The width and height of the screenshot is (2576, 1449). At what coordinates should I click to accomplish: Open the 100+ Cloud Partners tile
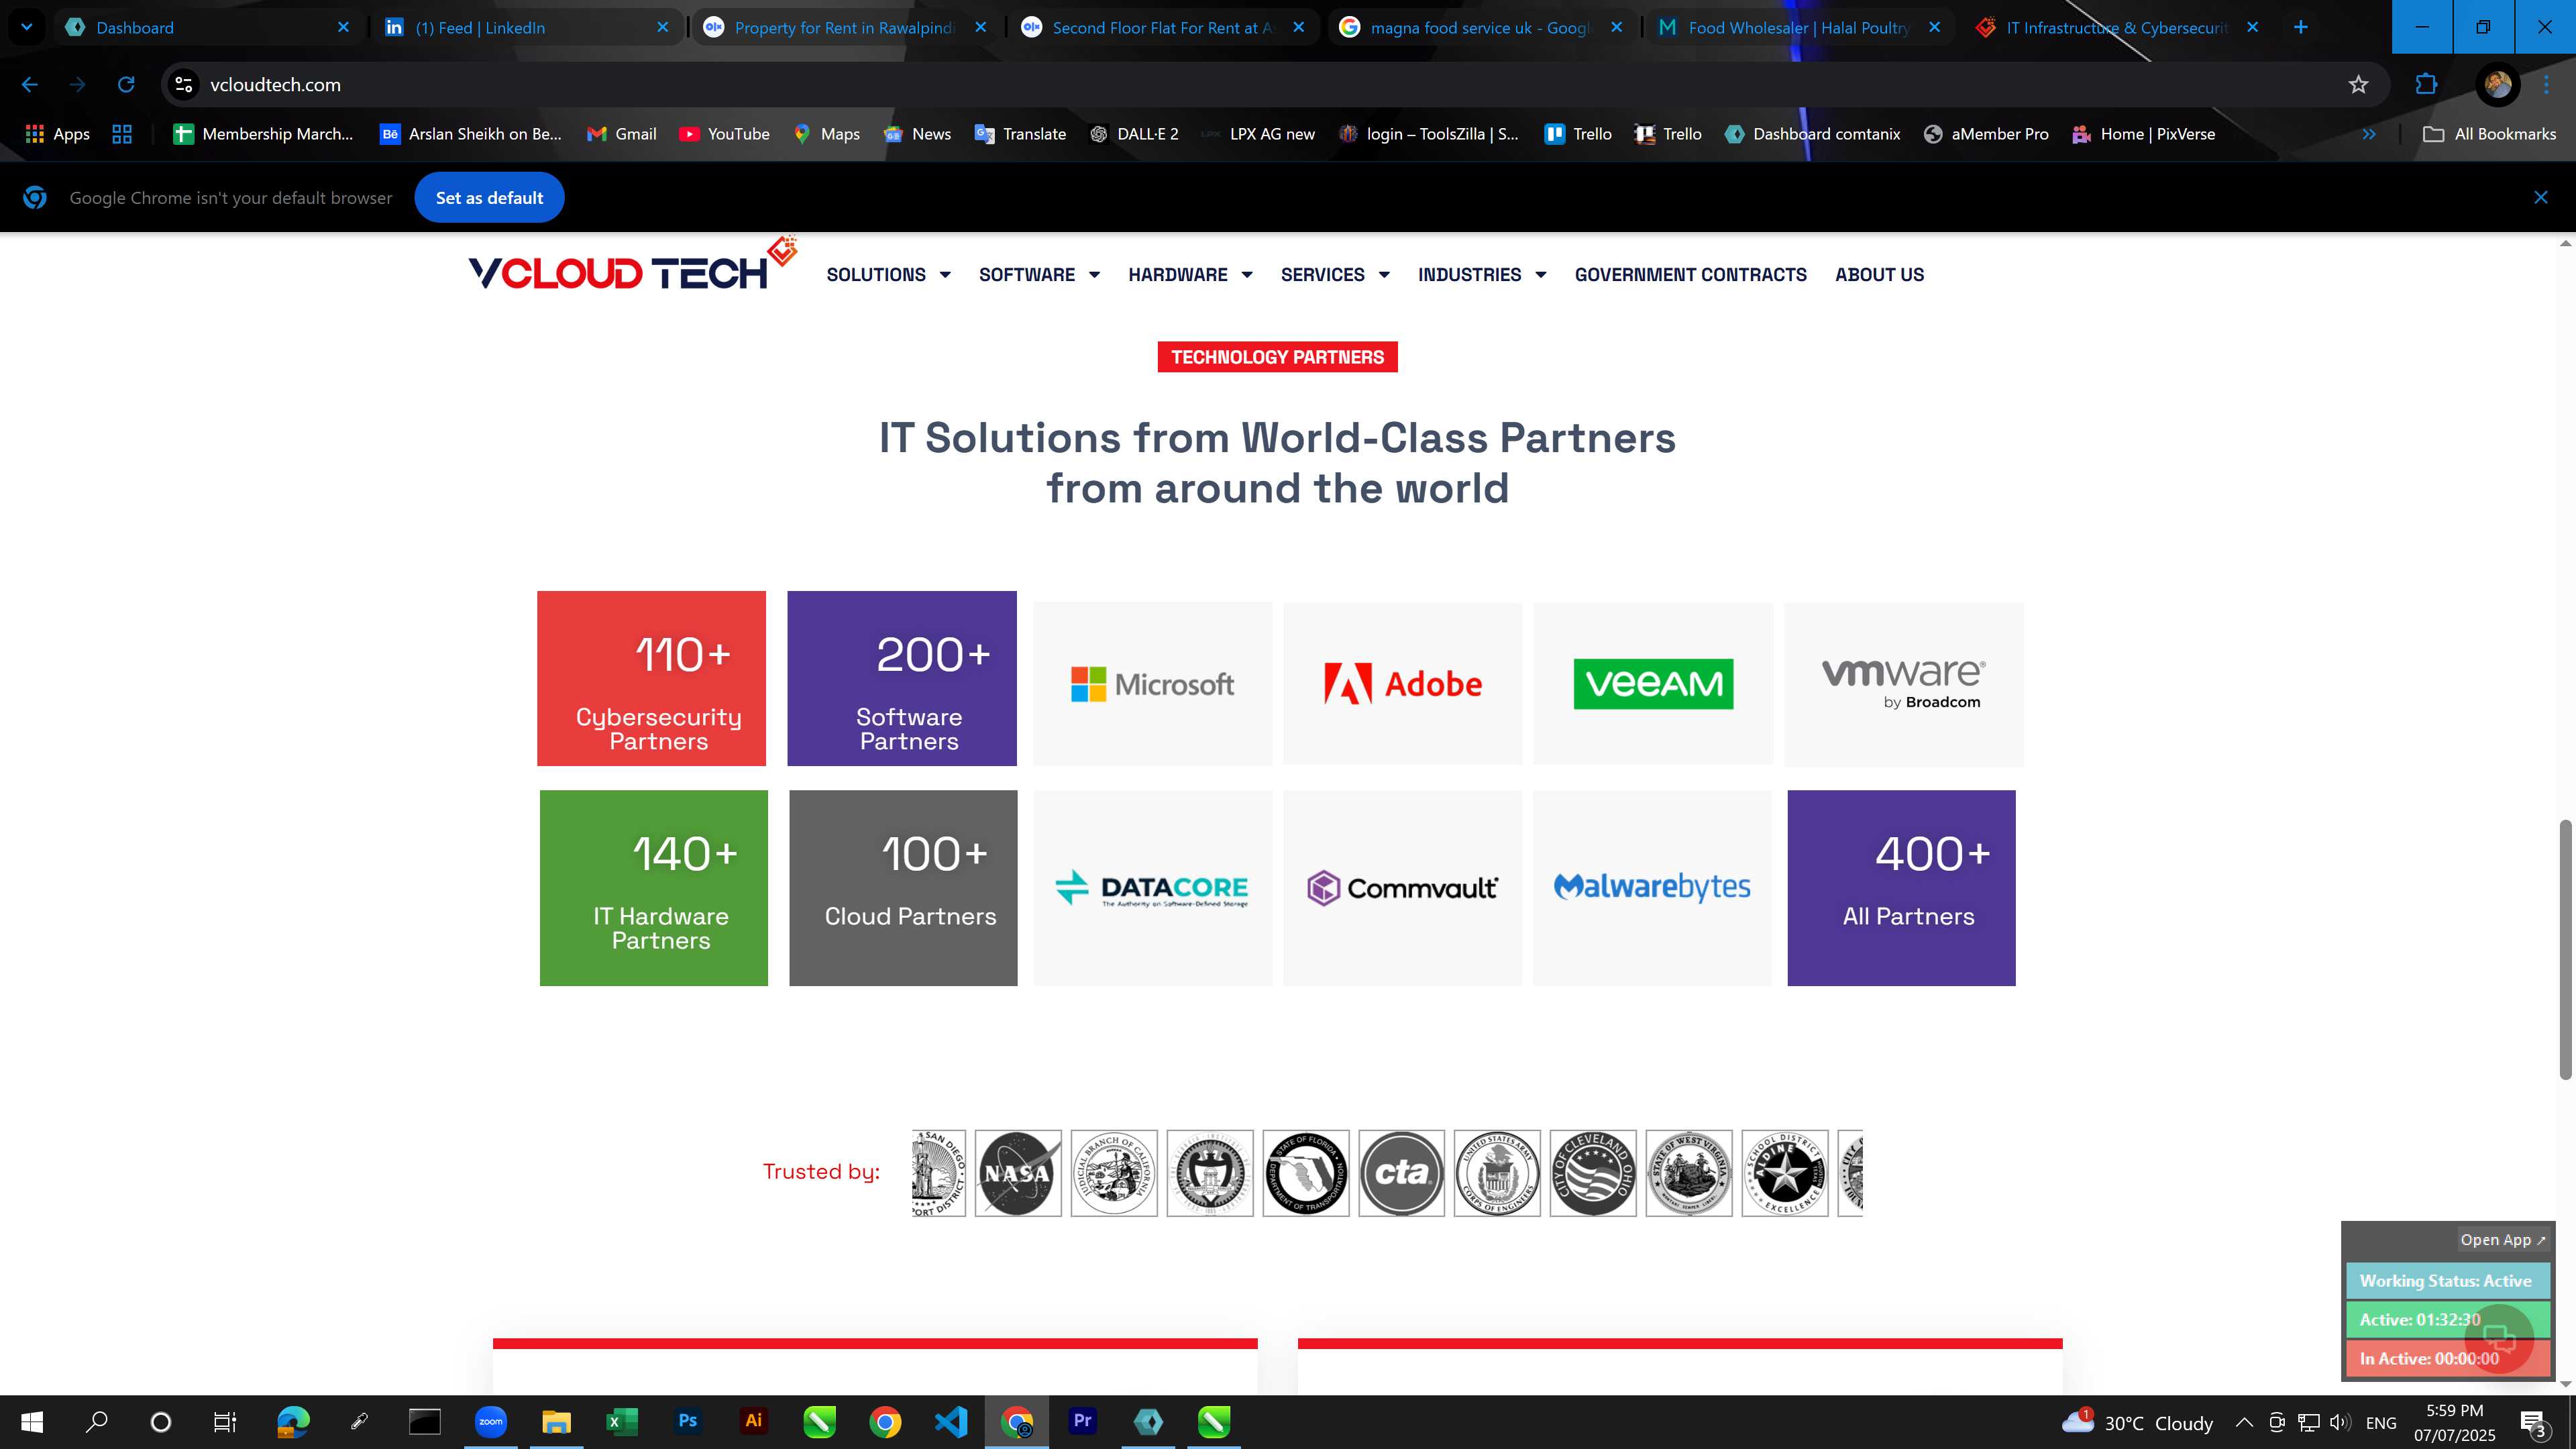click(903, 888)
